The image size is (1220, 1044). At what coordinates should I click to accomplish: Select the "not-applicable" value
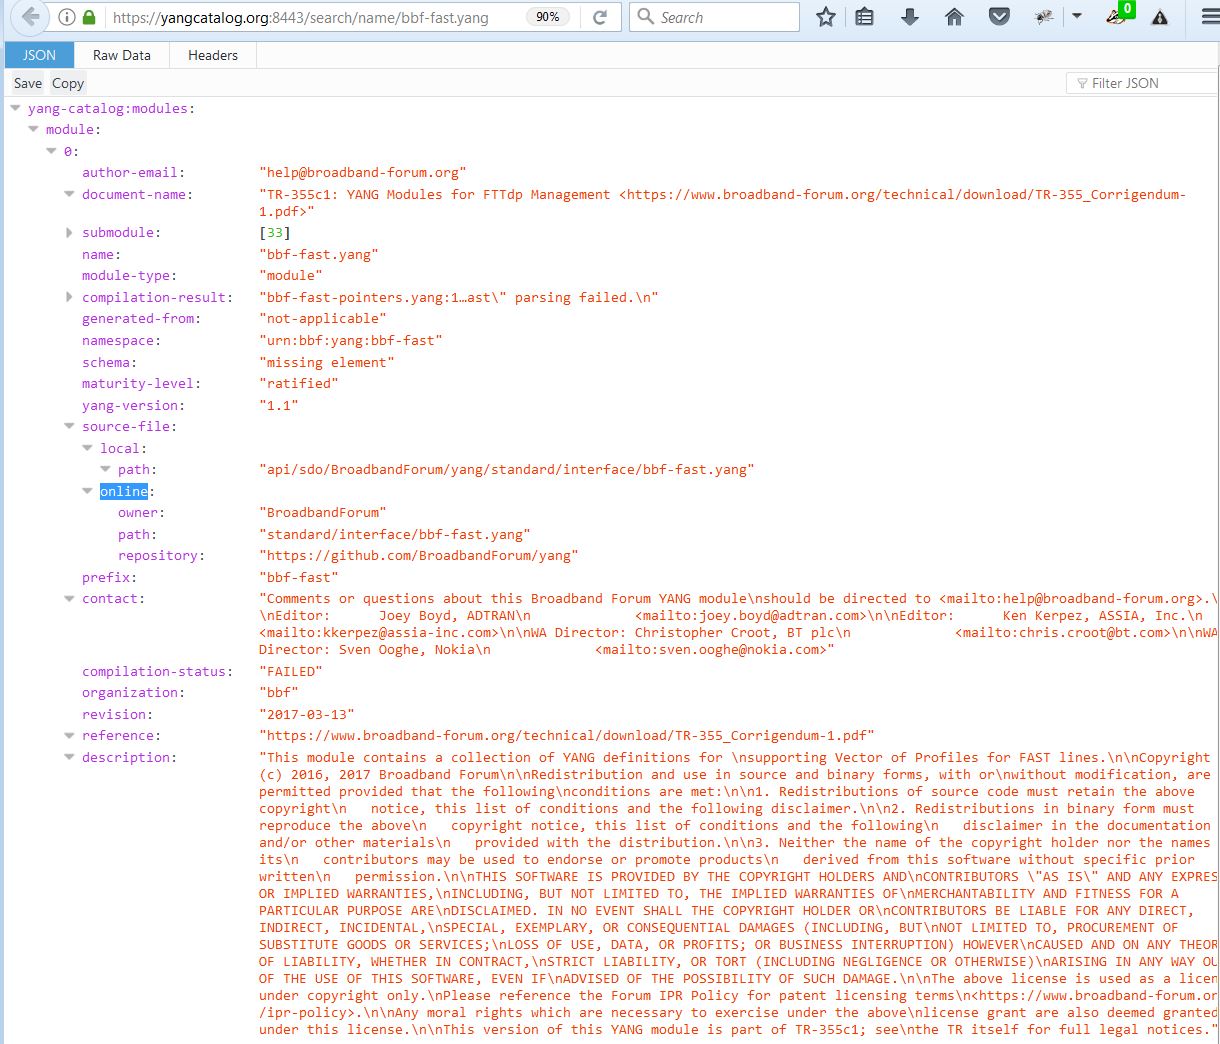click(x=323, y=319)
